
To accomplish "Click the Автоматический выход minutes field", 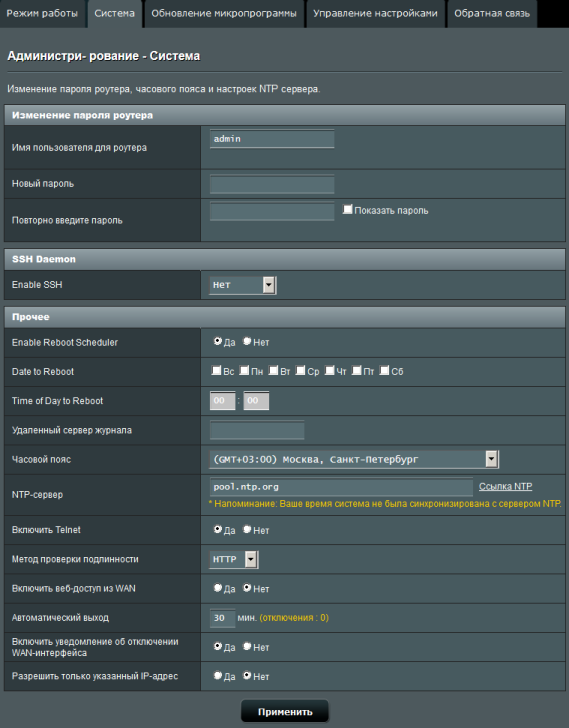I will 222,618.
